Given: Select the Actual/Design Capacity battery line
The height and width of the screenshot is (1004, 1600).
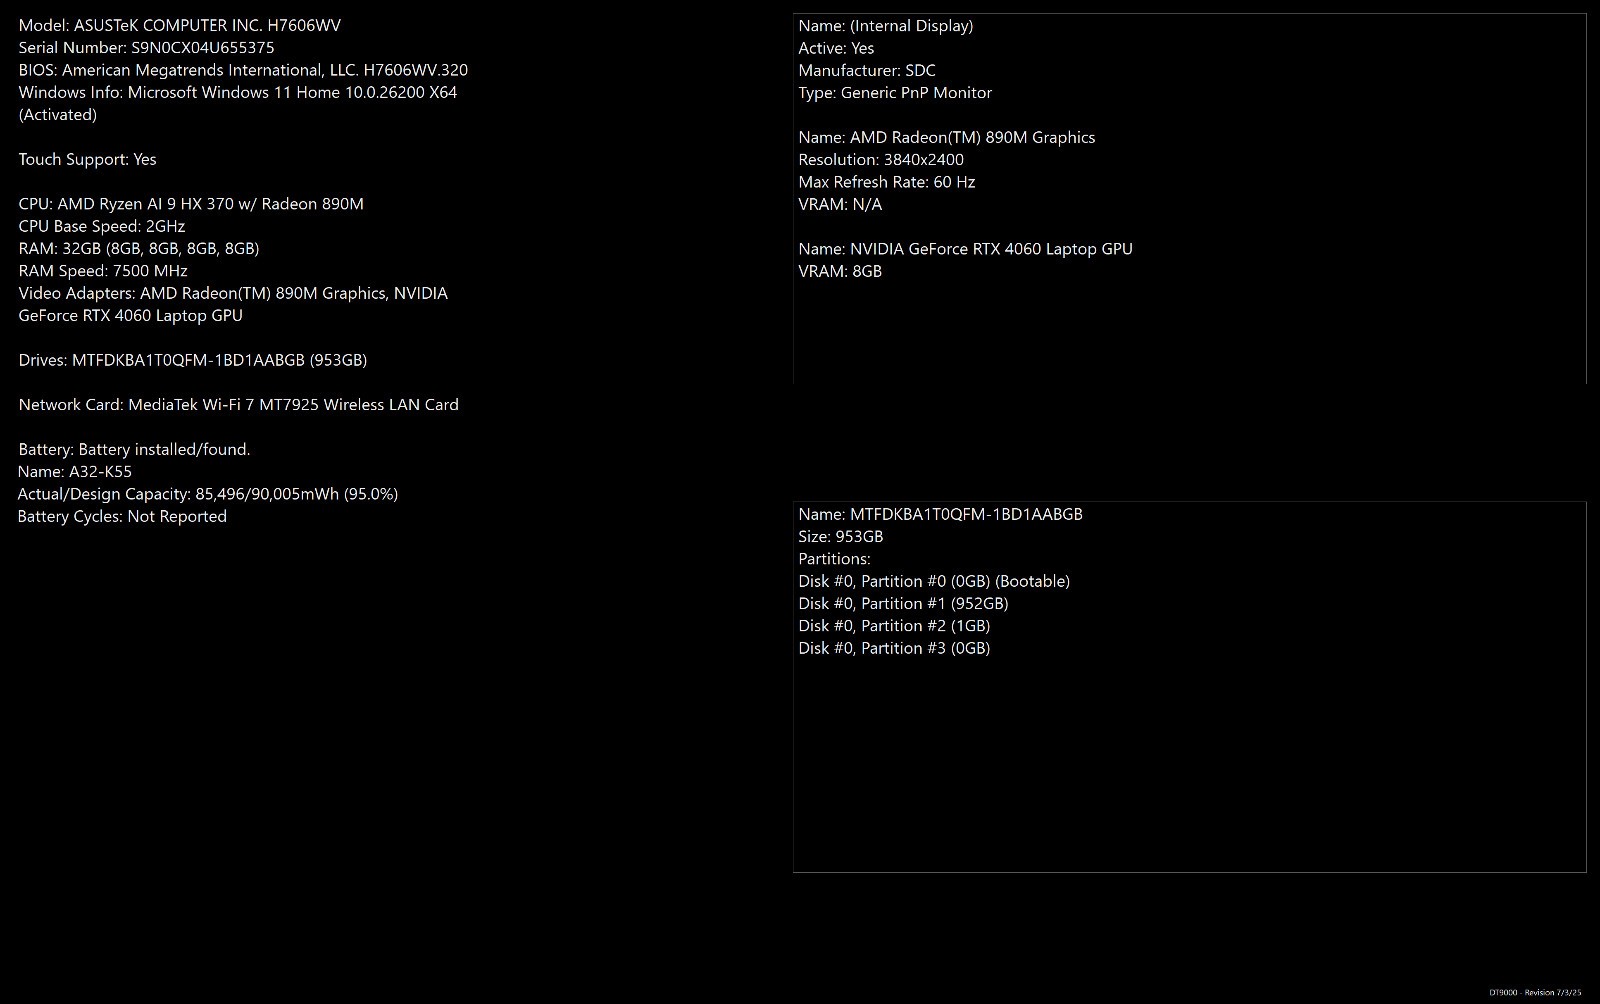Looking at the screenshot, I should [x=208, y=494].
